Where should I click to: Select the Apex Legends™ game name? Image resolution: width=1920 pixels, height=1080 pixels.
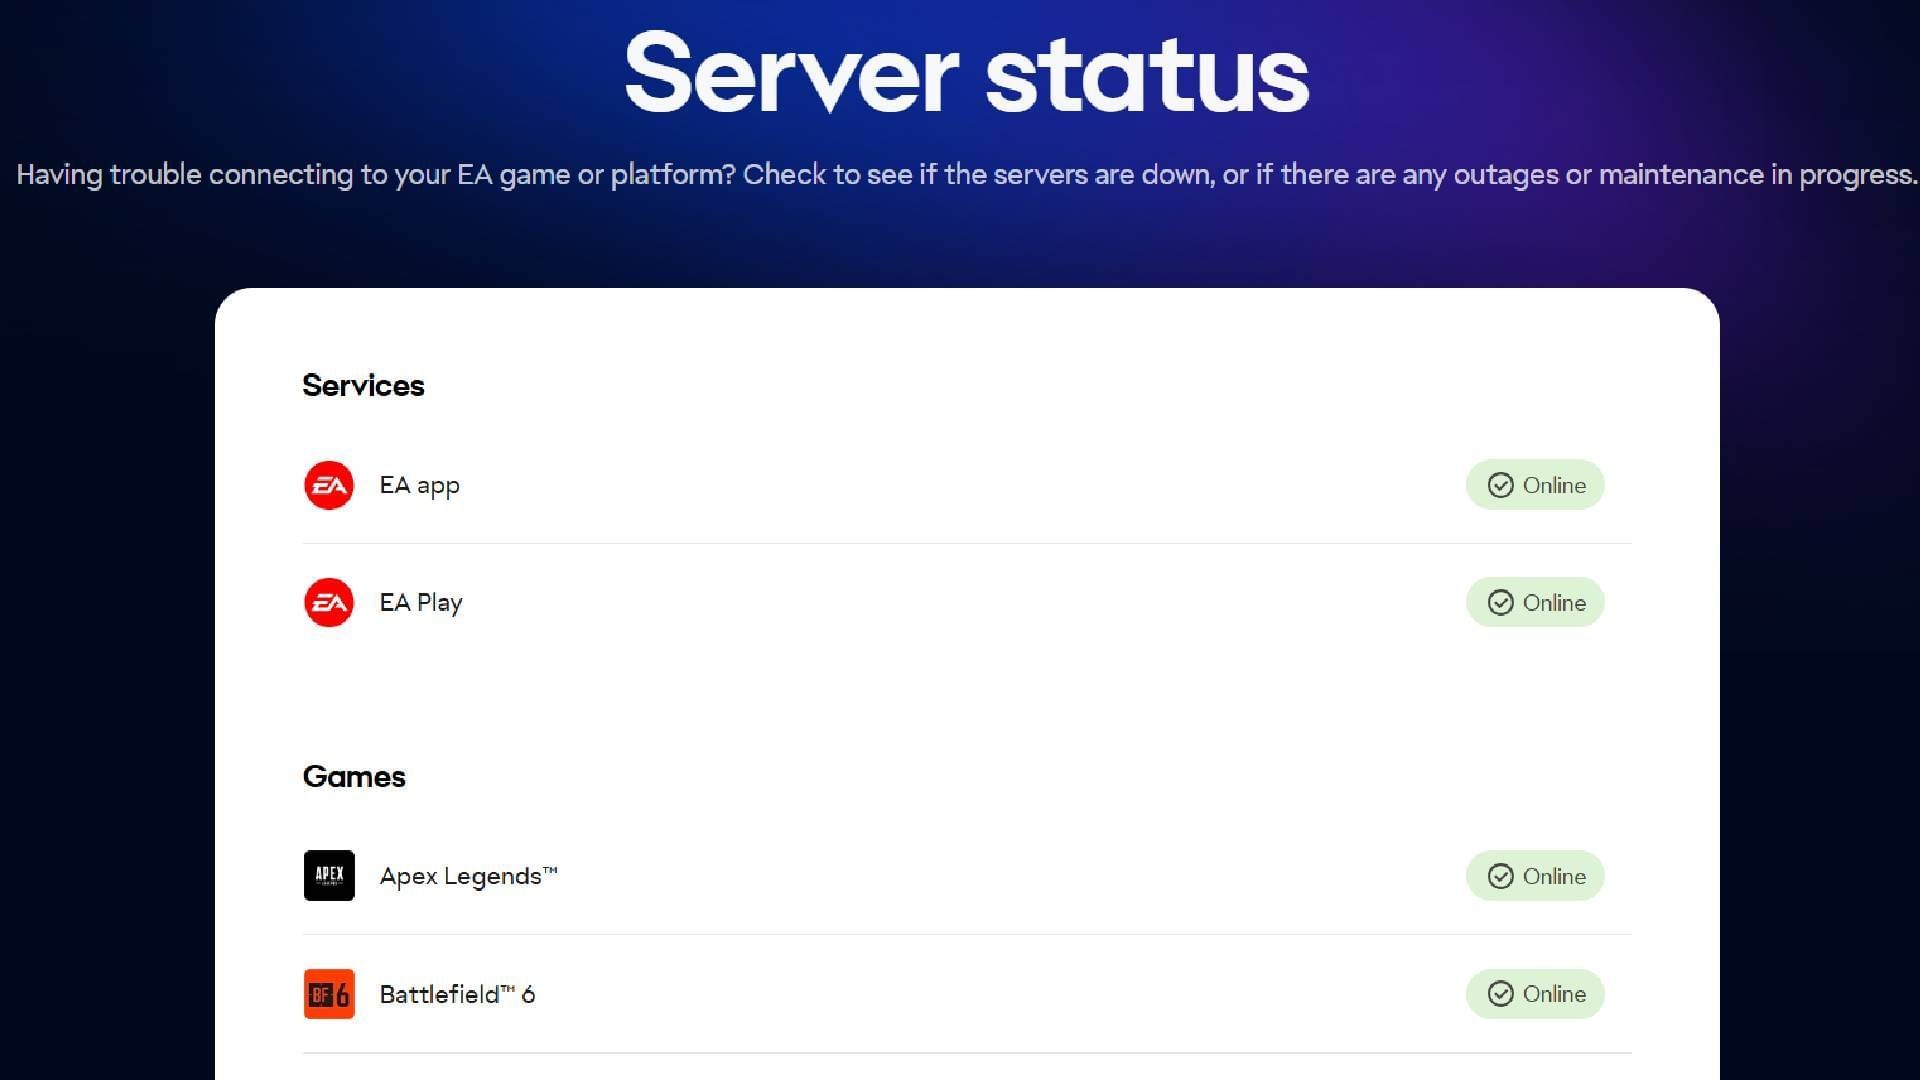(x=468, y=877)
